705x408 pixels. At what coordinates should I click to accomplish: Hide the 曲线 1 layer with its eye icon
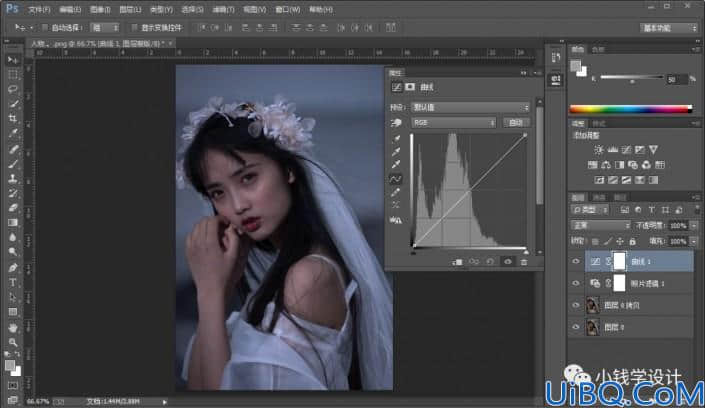click(576, 261)
